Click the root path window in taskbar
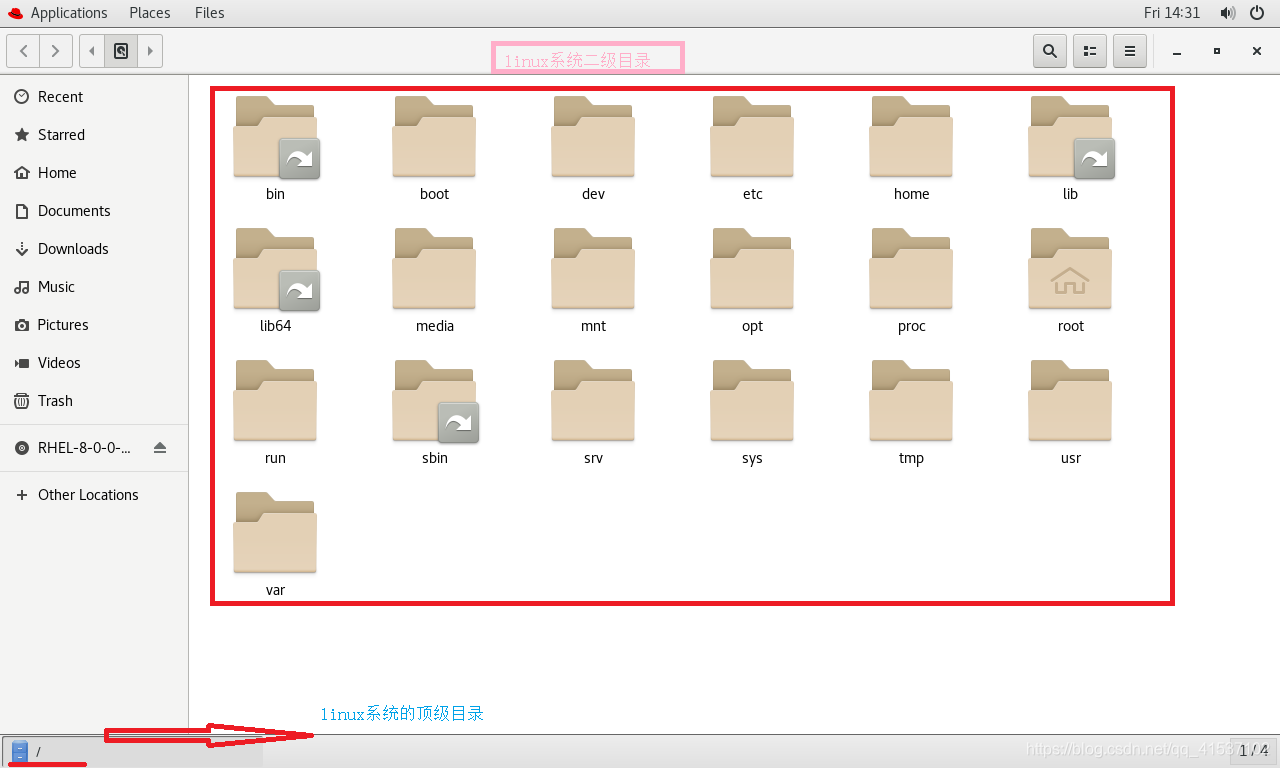1280x768 pixels. pyautogui.click(x=132, y=751)
